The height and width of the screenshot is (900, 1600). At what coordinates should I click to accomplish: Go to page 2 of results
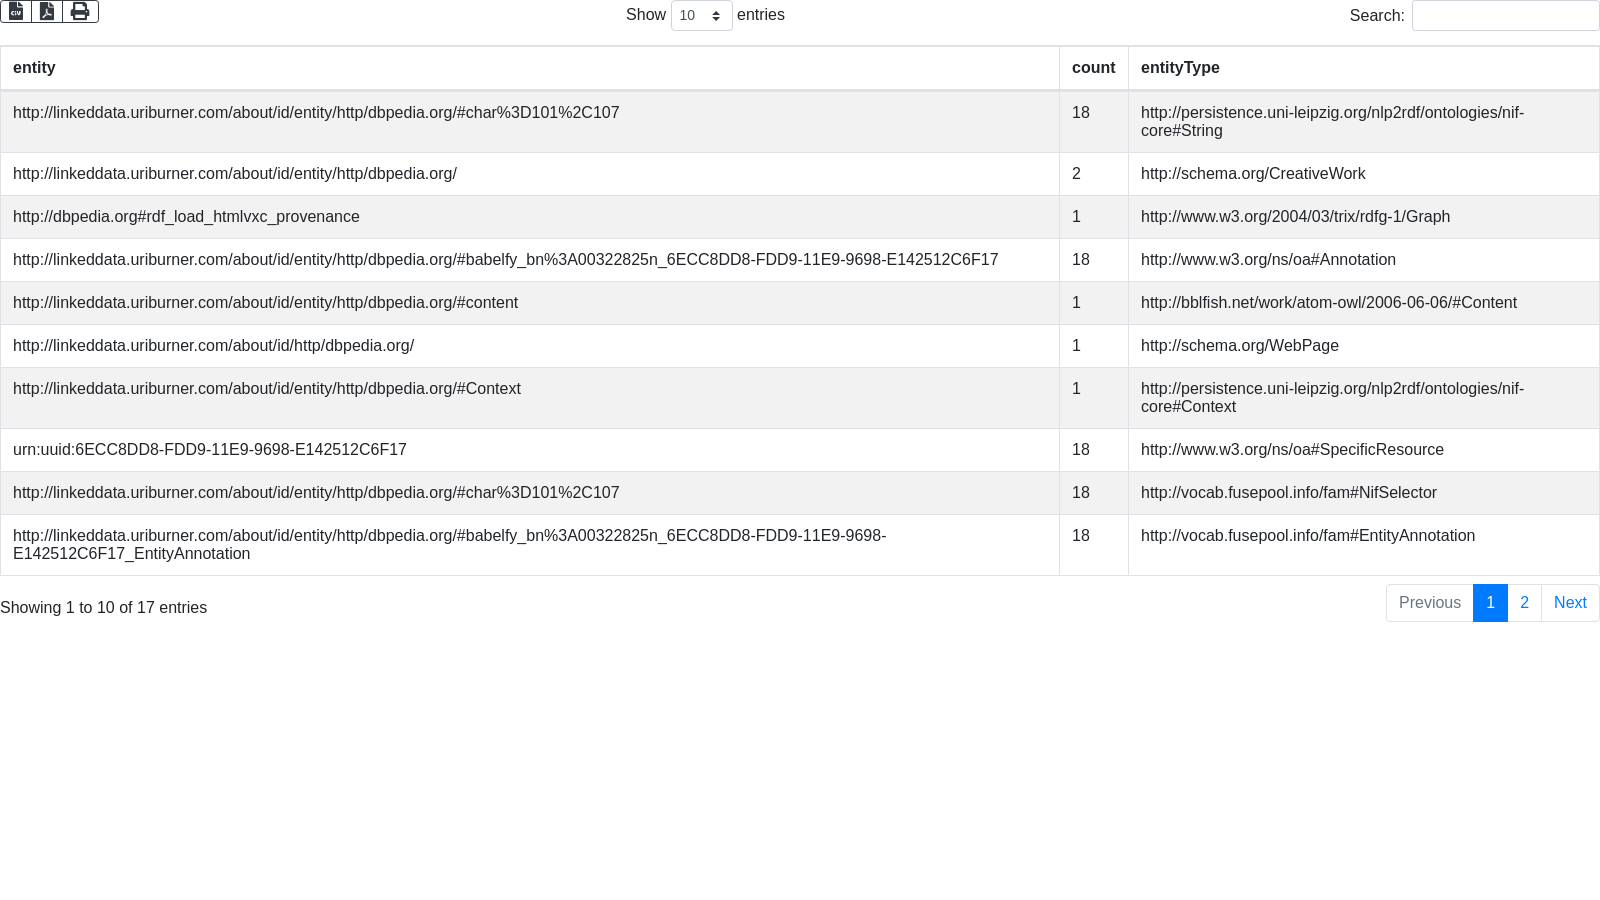(x=1524, y=603)
